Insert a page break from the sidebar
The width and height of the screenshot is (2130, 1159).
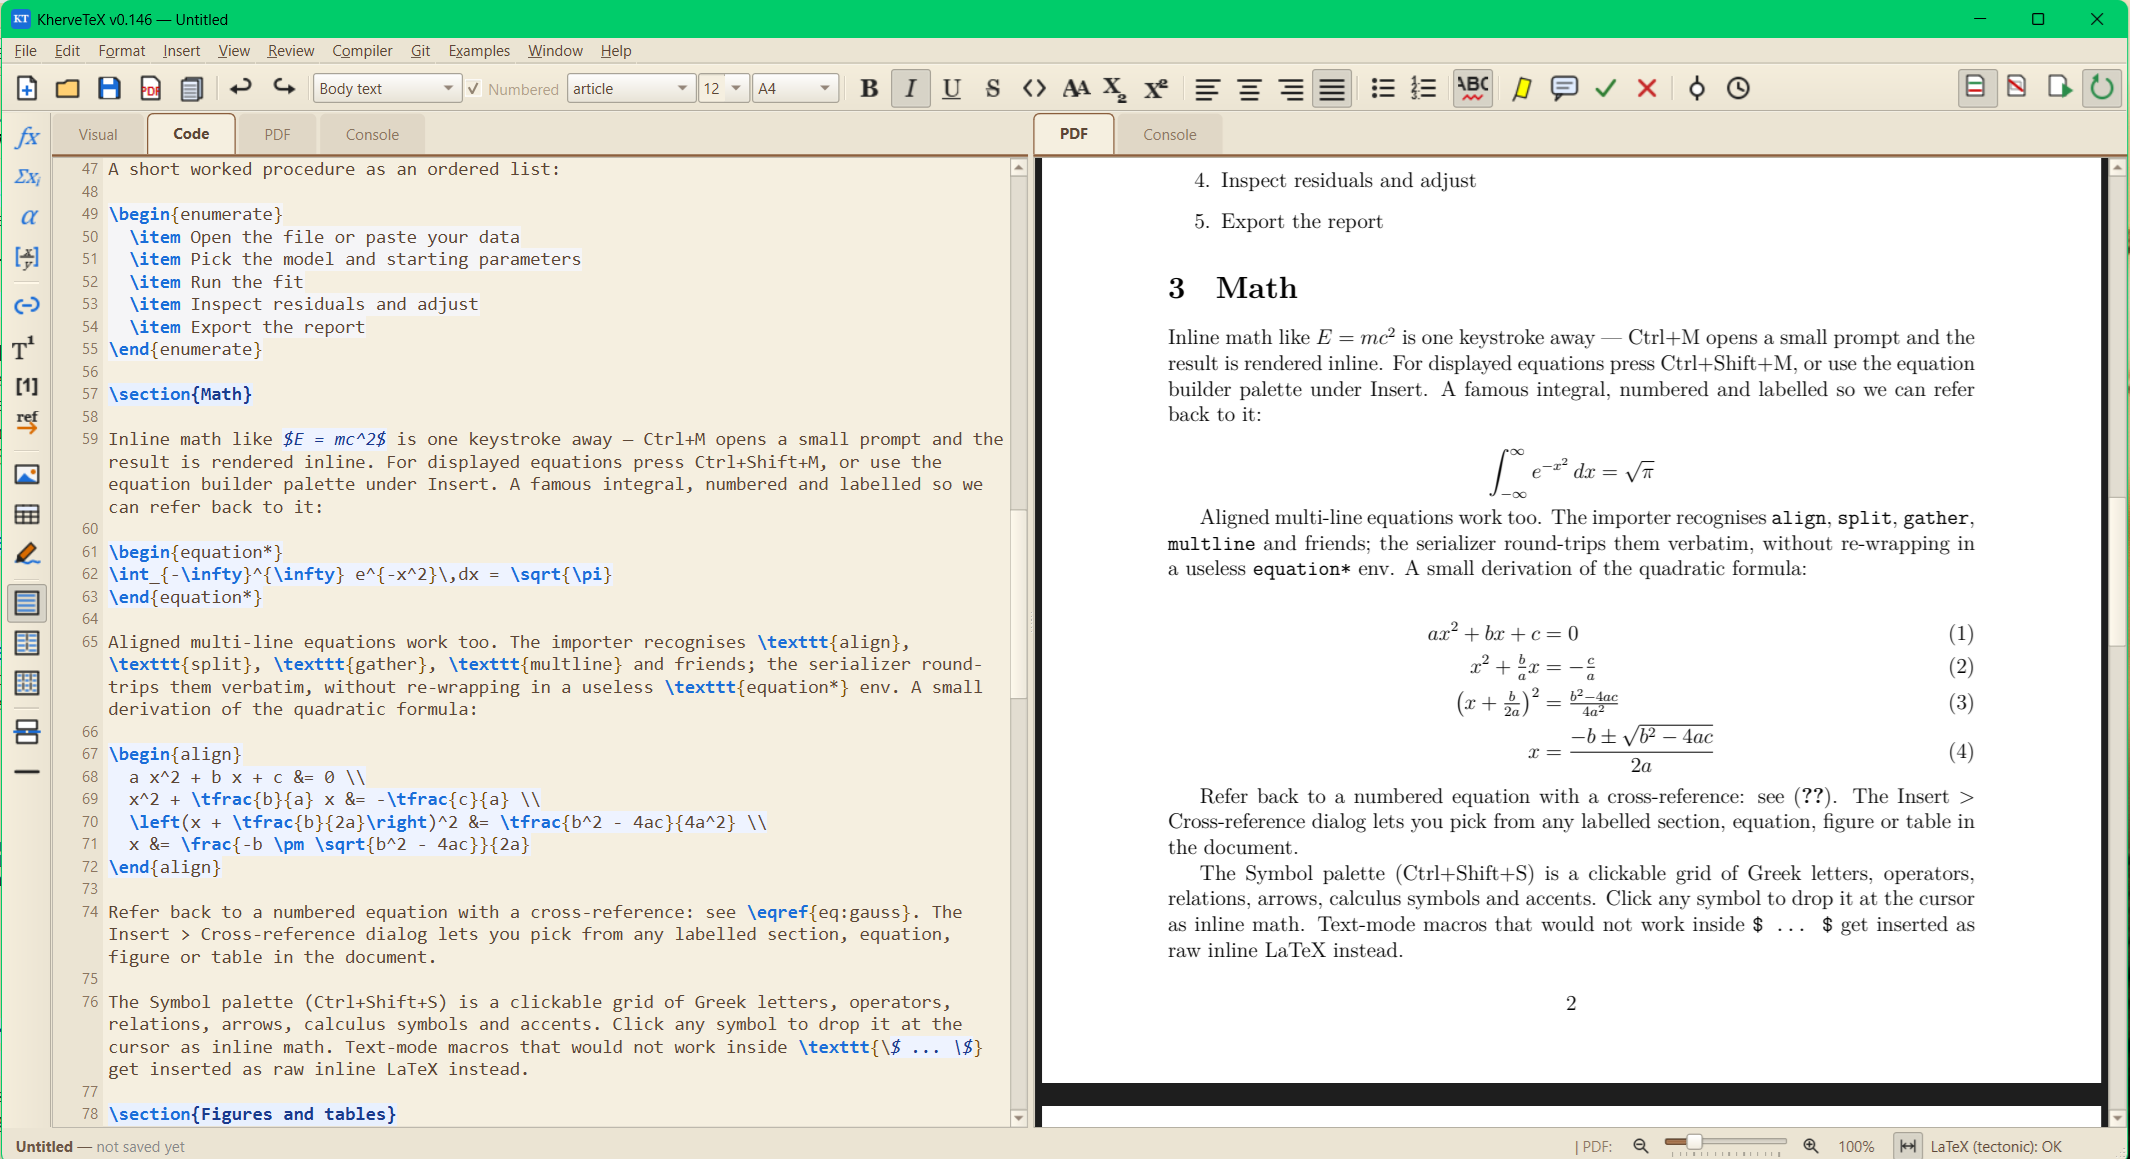point(27,732)
